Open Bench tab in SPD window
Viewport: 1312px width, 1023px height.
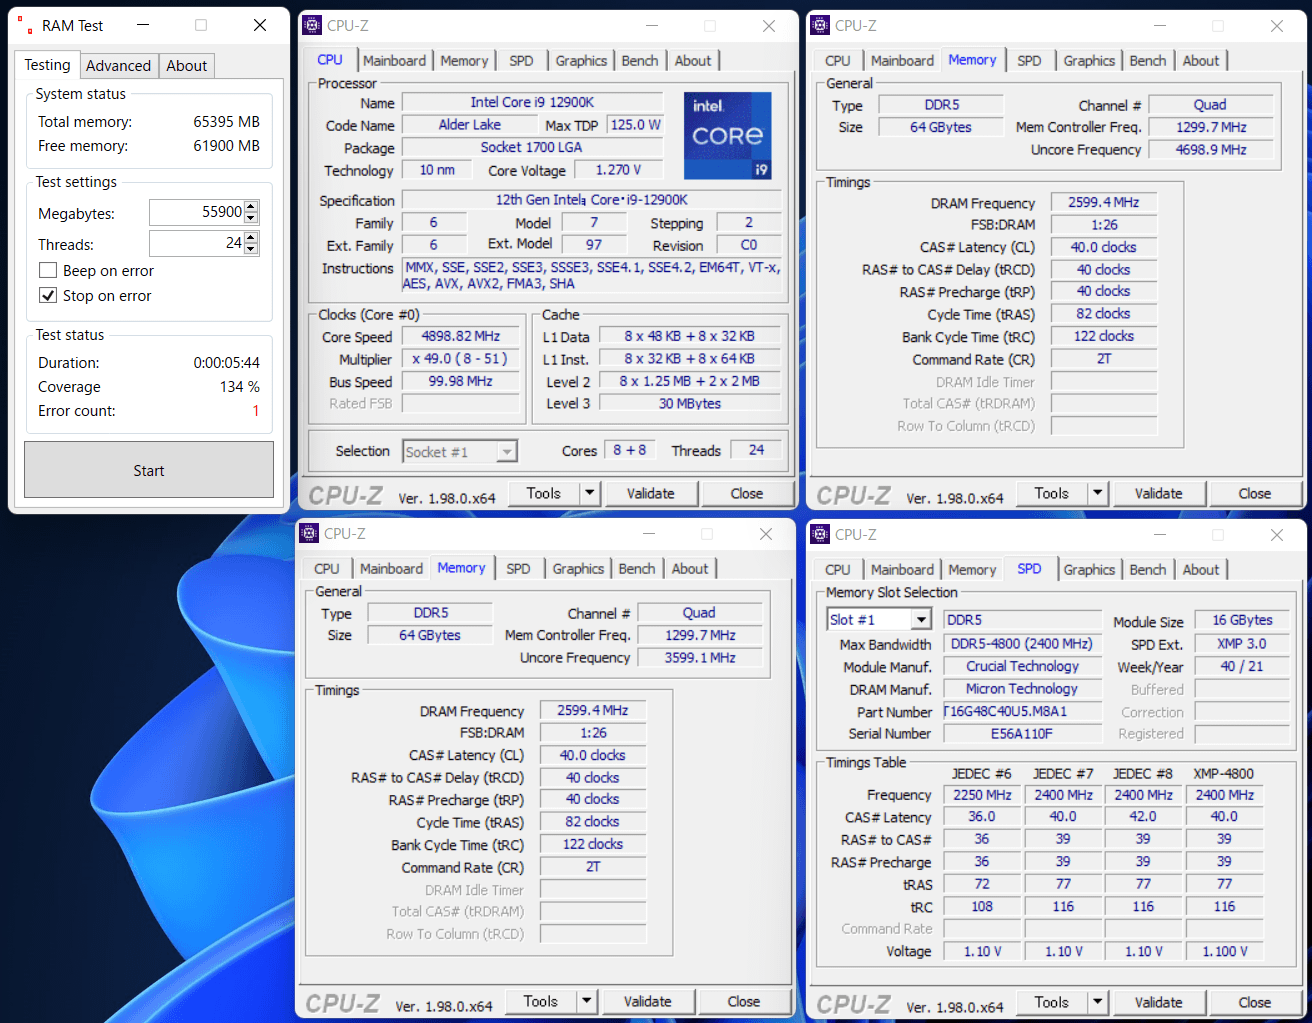(x=1148, y=570)
